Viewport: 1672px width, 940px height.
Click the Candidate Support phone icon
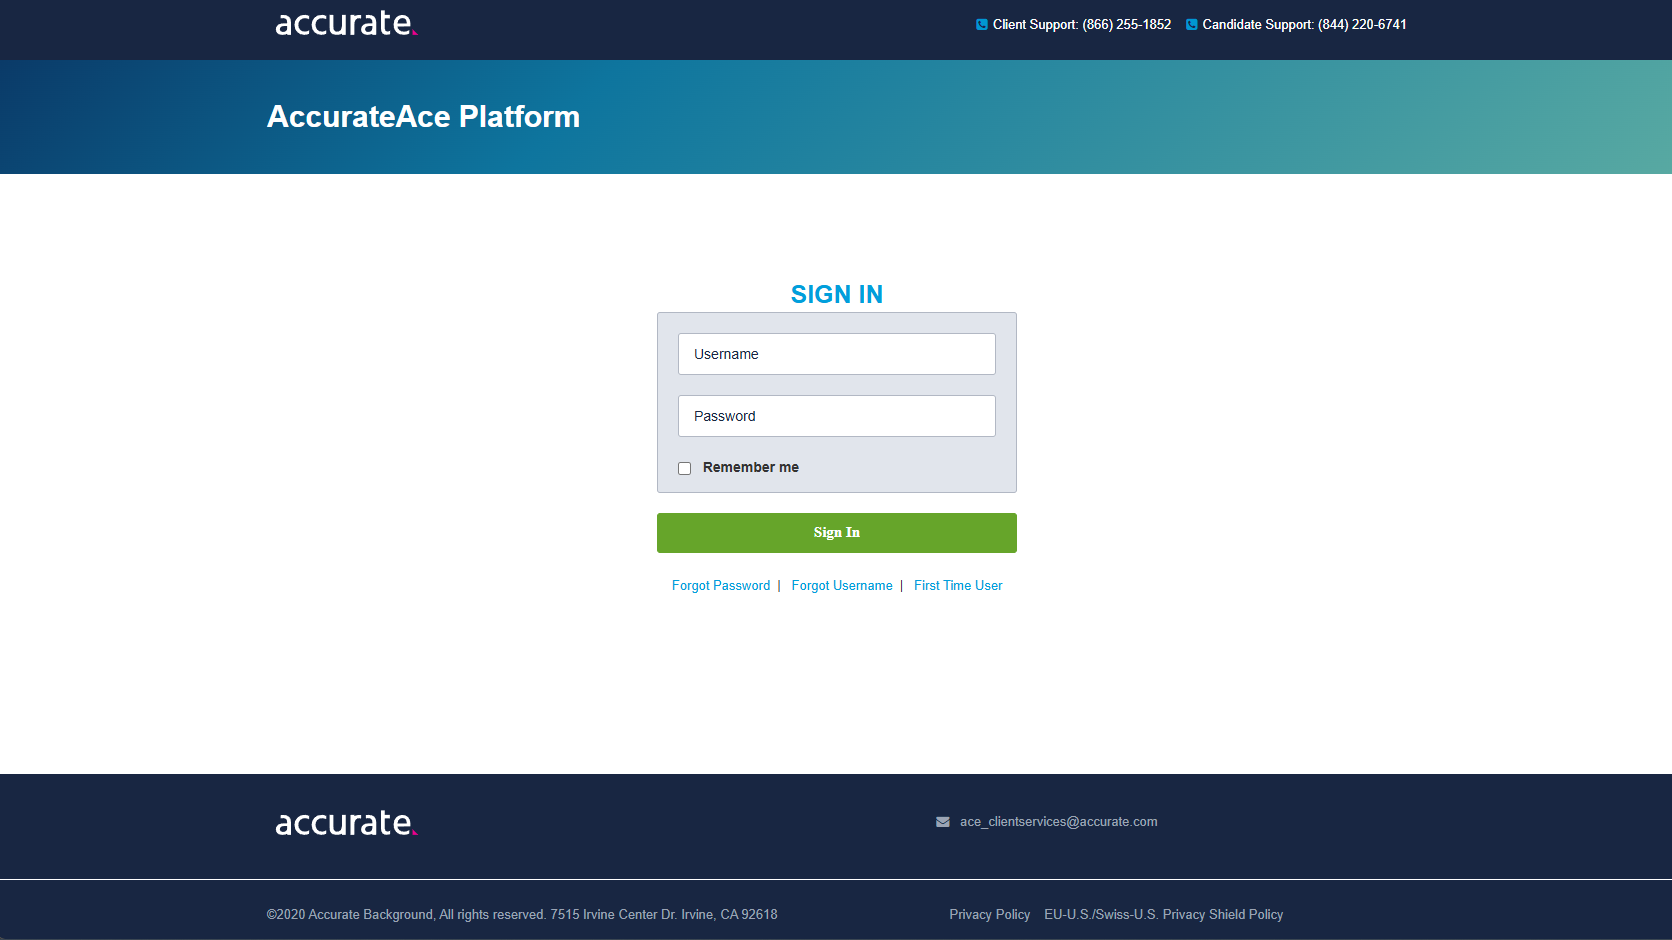[x=1192, y=25]
